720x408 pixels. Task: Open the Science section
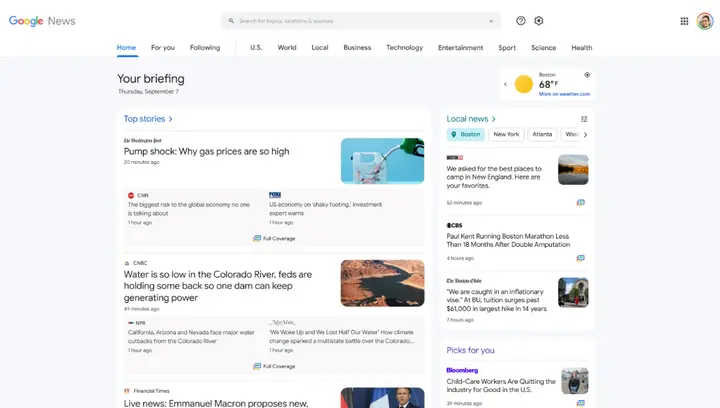point(544,48)
